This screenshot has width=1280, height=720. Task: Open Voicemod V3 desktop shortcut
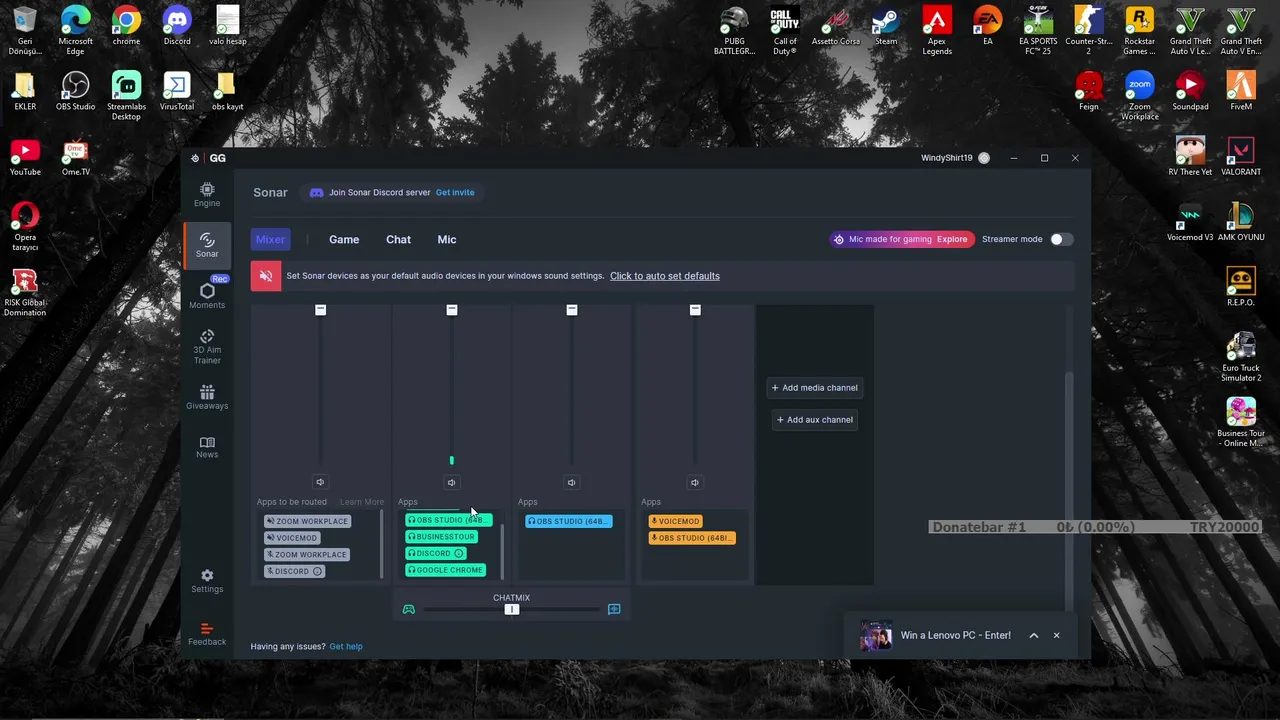pos(1190,222)
